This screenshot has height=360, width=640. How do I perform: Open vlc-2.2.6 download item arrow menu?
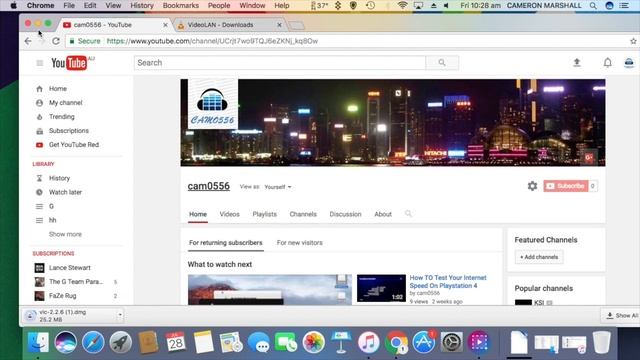click(x=120, y=315)
